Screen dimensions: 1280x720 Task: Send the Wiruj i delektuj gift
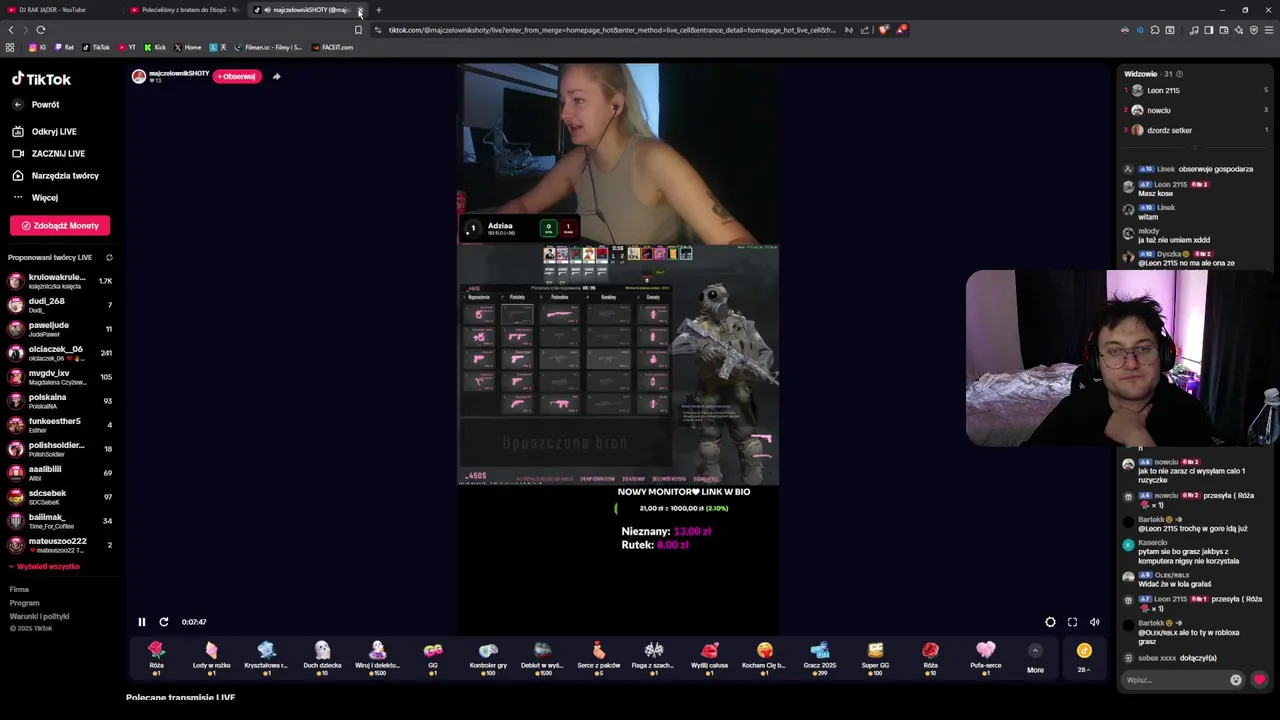point(377,658)
